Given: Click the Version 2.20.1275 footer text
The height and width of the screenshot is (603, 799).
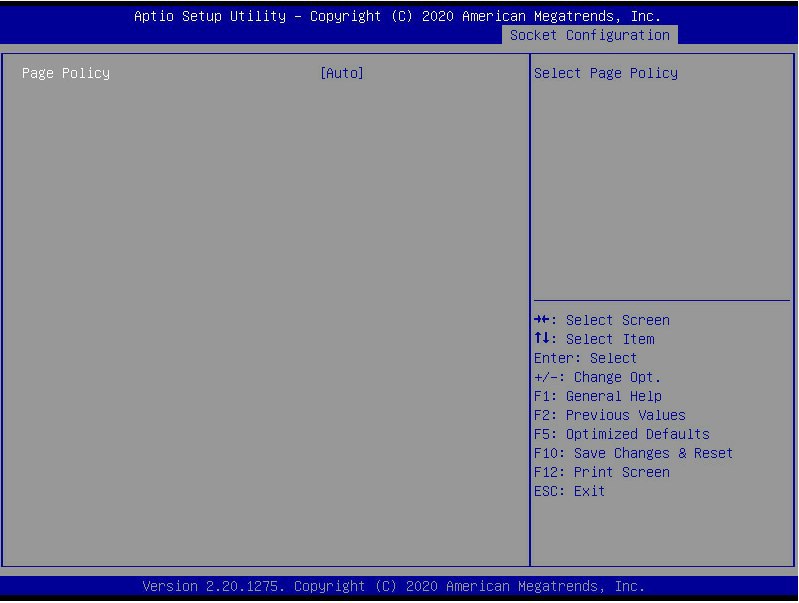Looking at the screenshot, I should click(x=393, y=586).
